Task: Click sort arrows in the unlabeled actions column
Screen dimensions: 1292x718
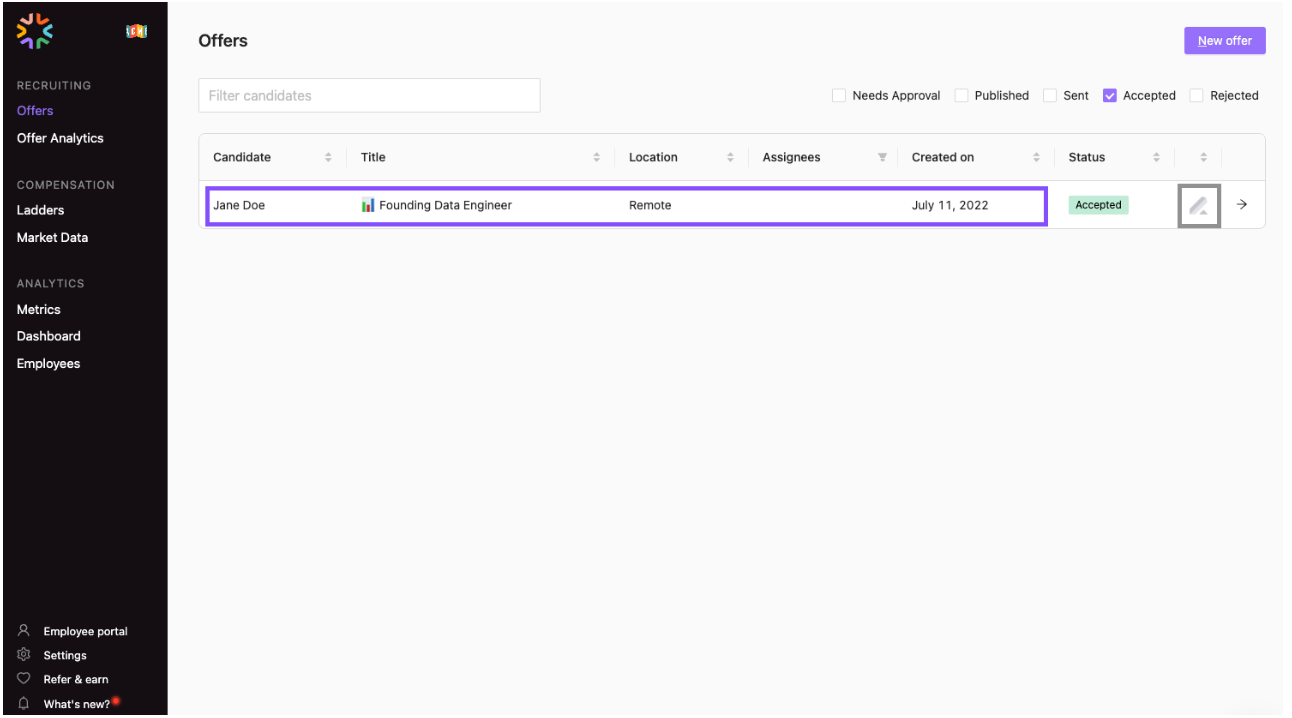Action: (x=1204, y=157)
